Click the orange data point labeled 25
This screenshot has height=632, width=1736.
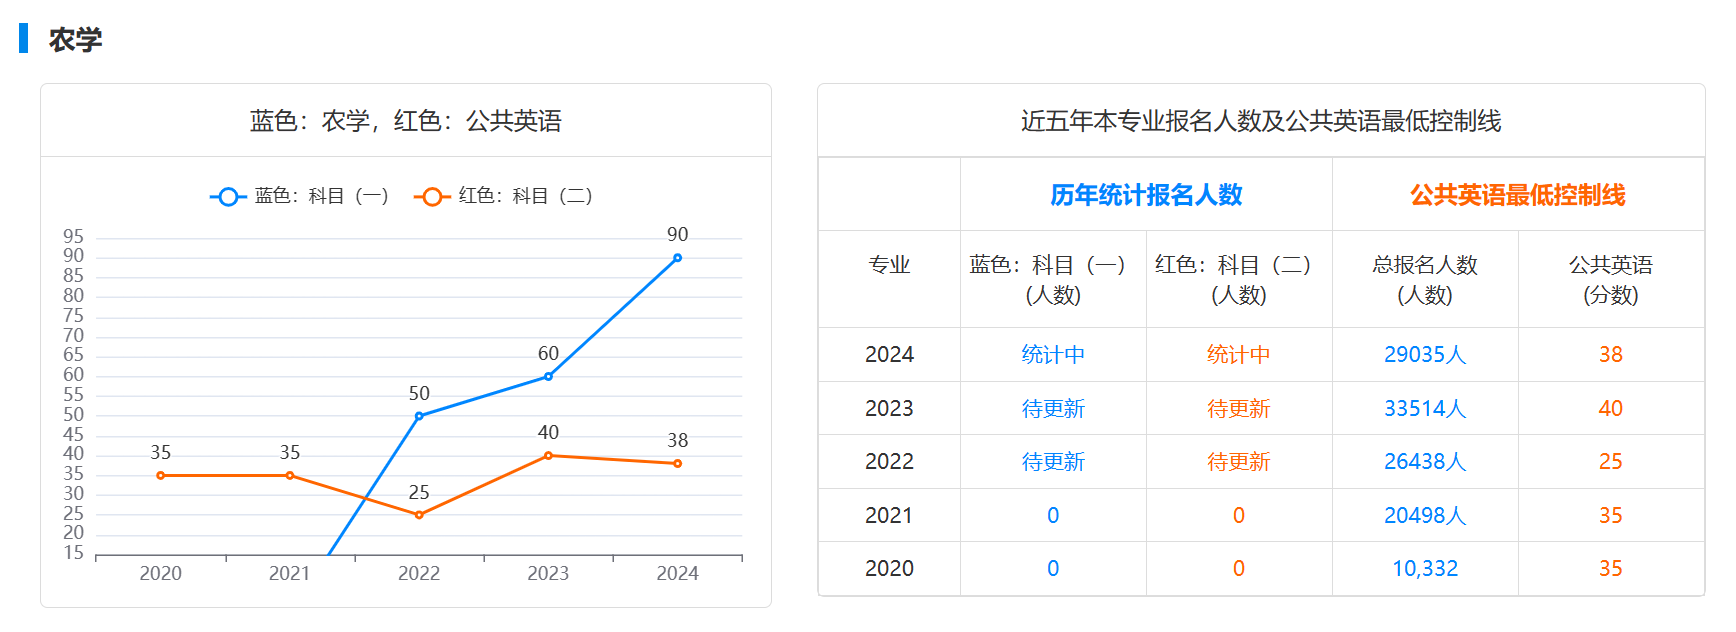tap(419, 515)
